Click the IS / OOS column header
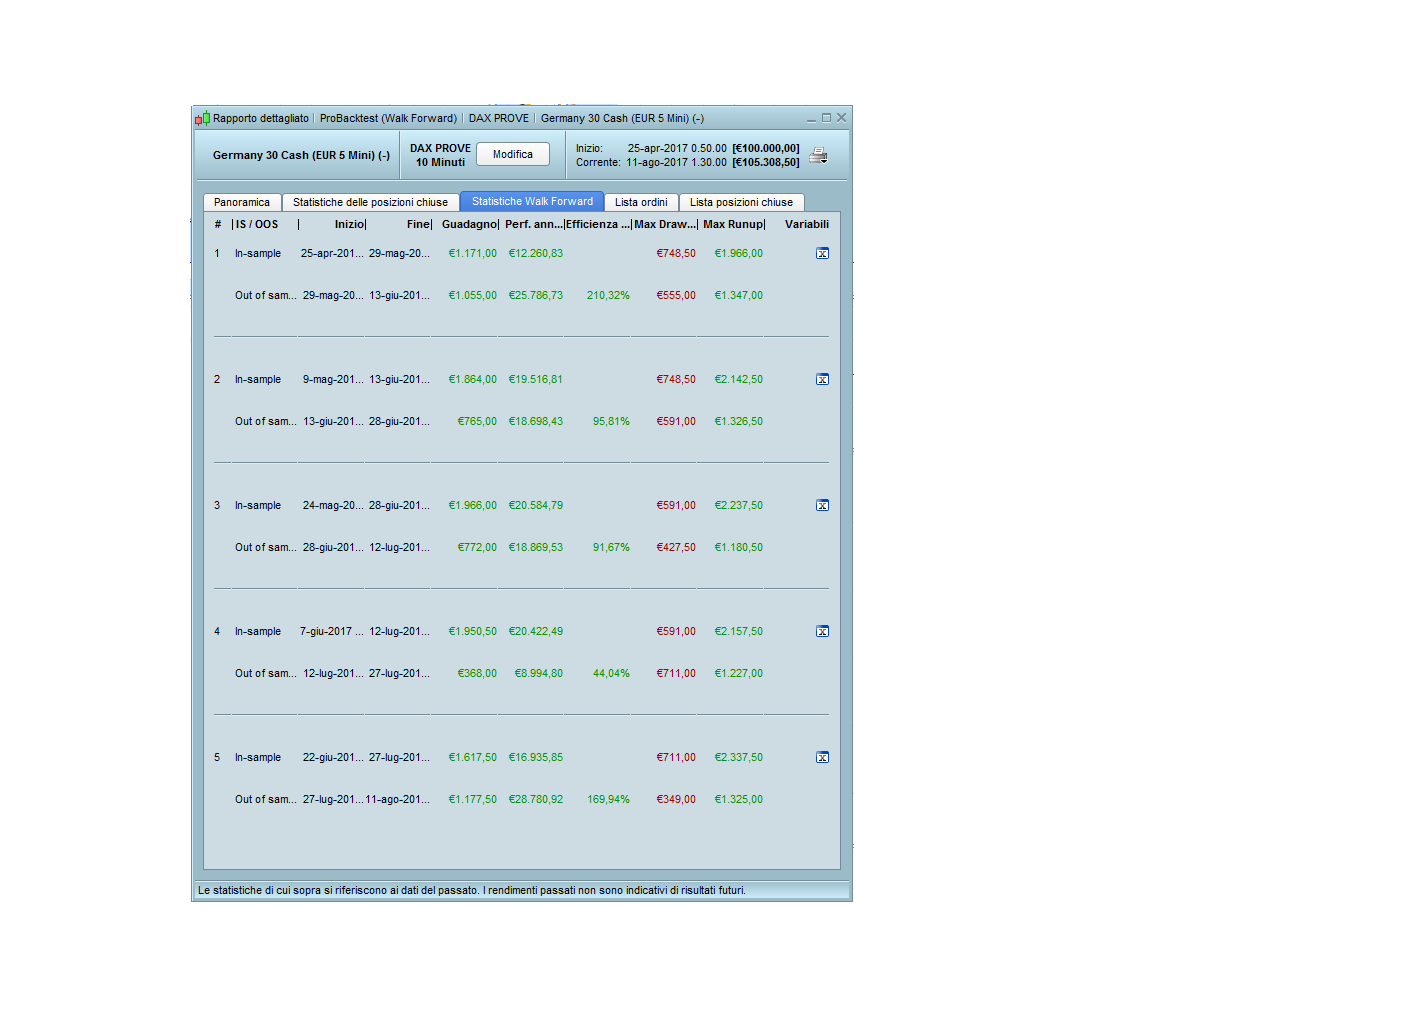This screenshot has width=1414, height=1024. coord(257,224)
